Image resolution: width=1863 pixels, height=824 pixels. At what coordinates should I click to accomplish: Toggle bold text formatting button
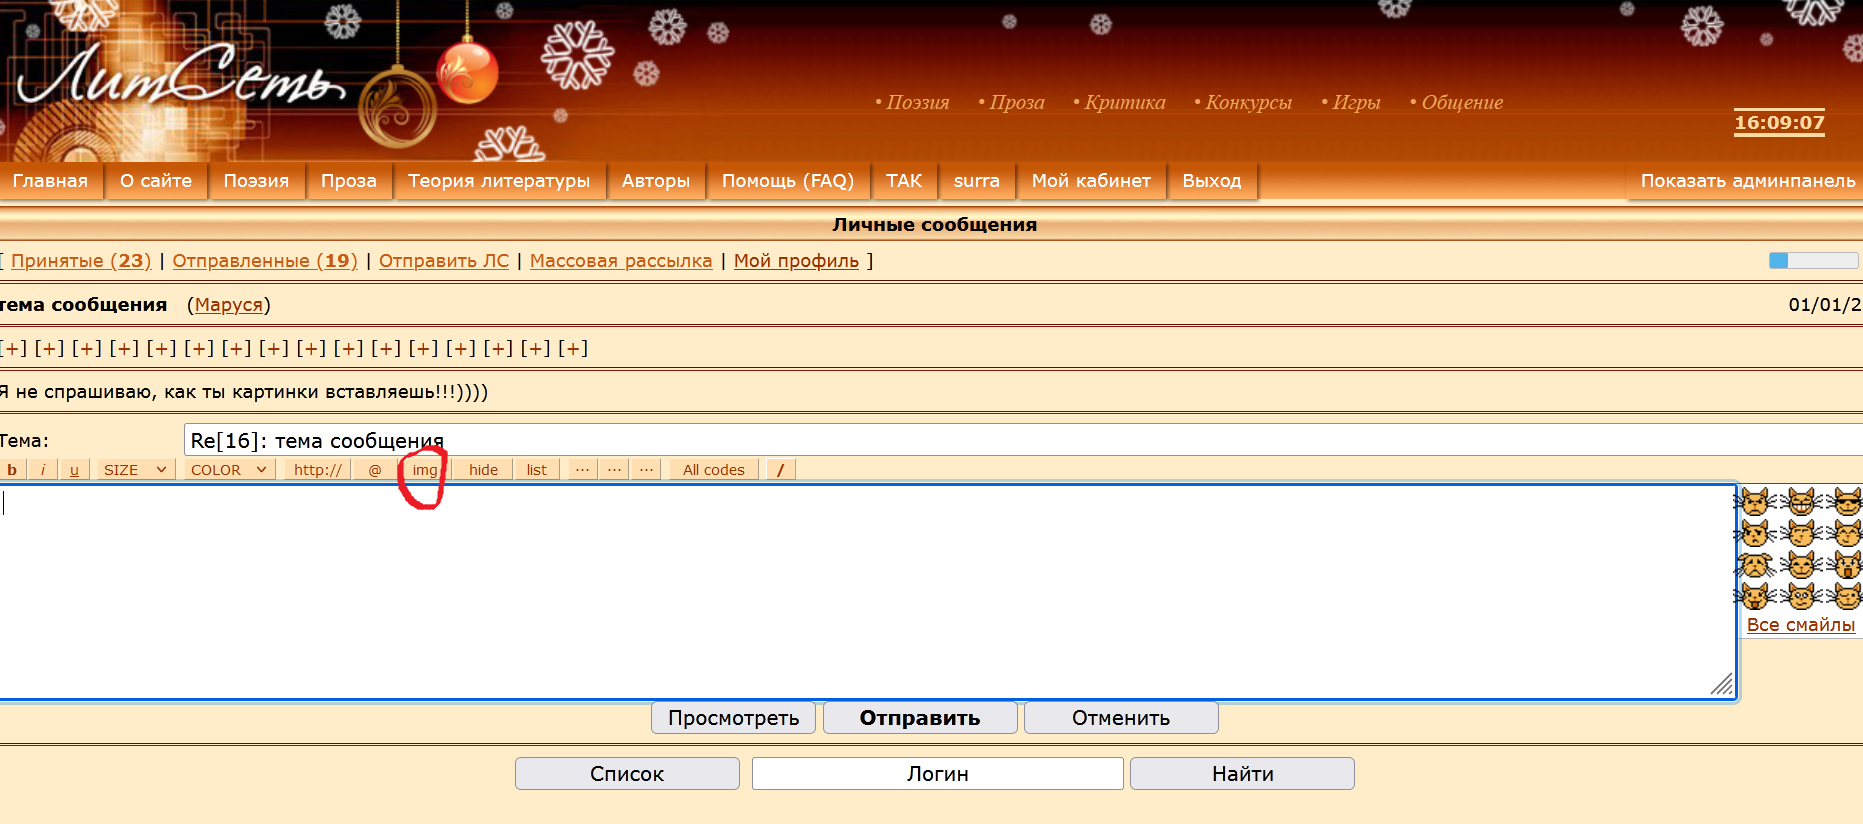click(12, 470)
